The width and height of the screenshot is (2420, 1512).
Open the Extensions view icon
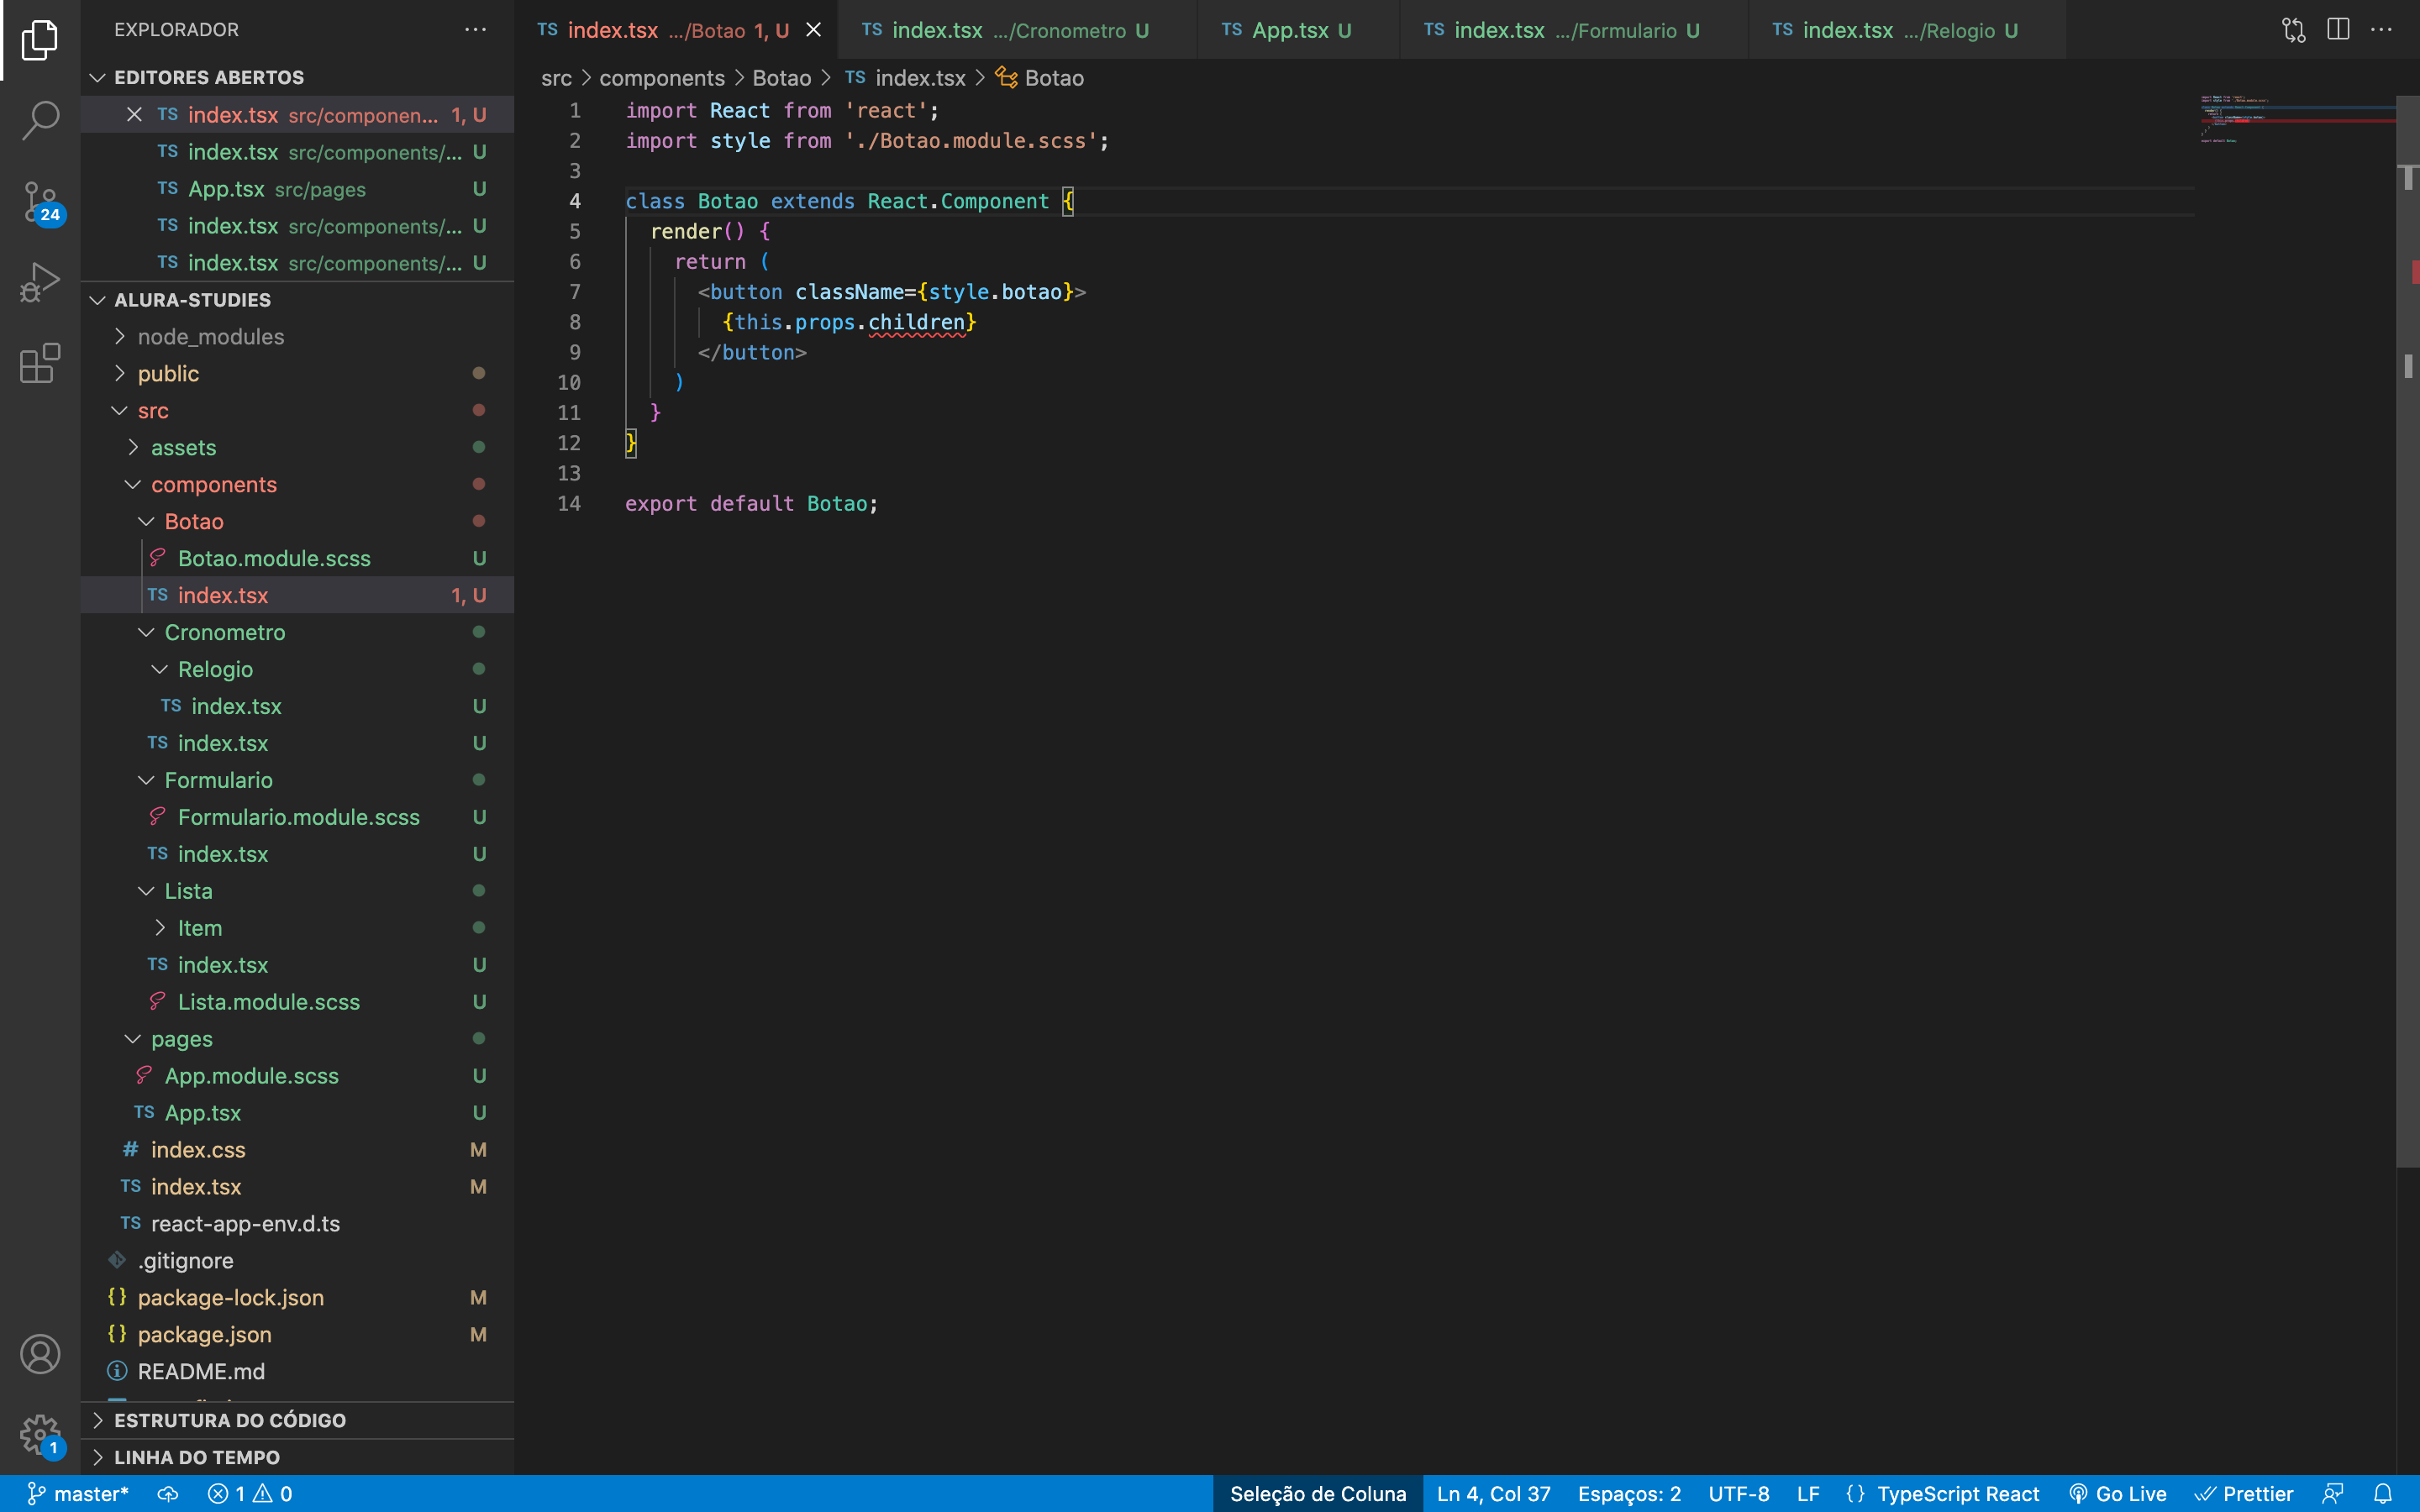click(x=40, y=363)
